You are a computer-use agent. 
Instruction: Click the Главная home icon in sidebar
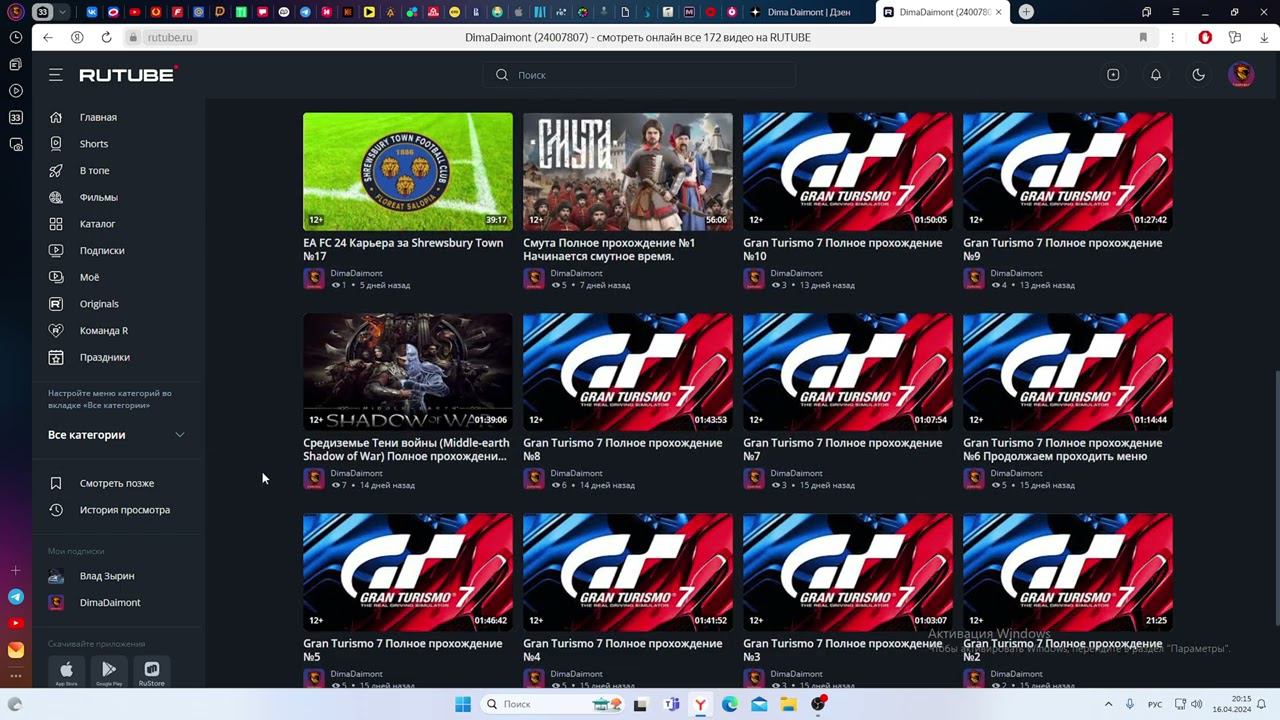tap(56, 117)
